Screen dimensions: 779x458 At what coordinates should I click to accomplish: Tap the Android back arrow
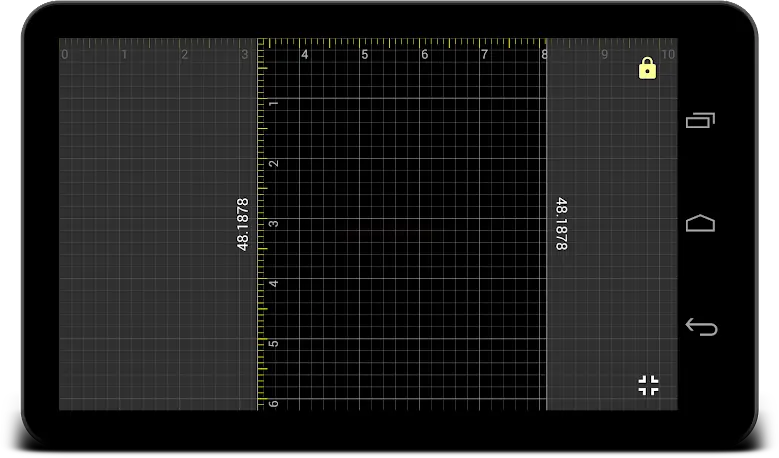click(x=701, y=327)
